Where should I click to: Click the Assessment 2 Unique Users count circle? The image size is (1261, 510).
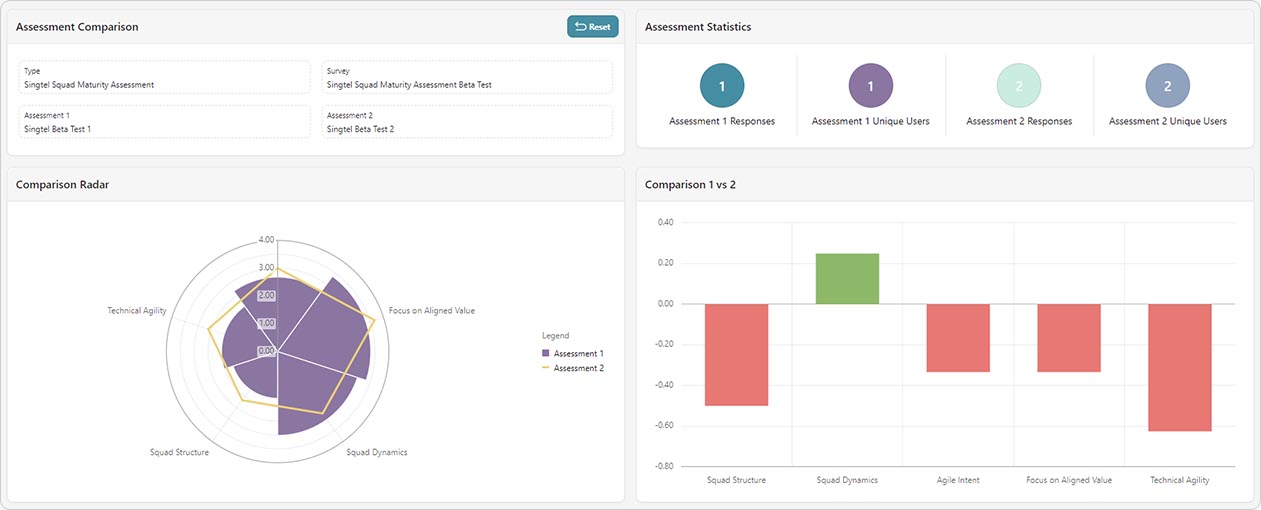(1167, 86)
